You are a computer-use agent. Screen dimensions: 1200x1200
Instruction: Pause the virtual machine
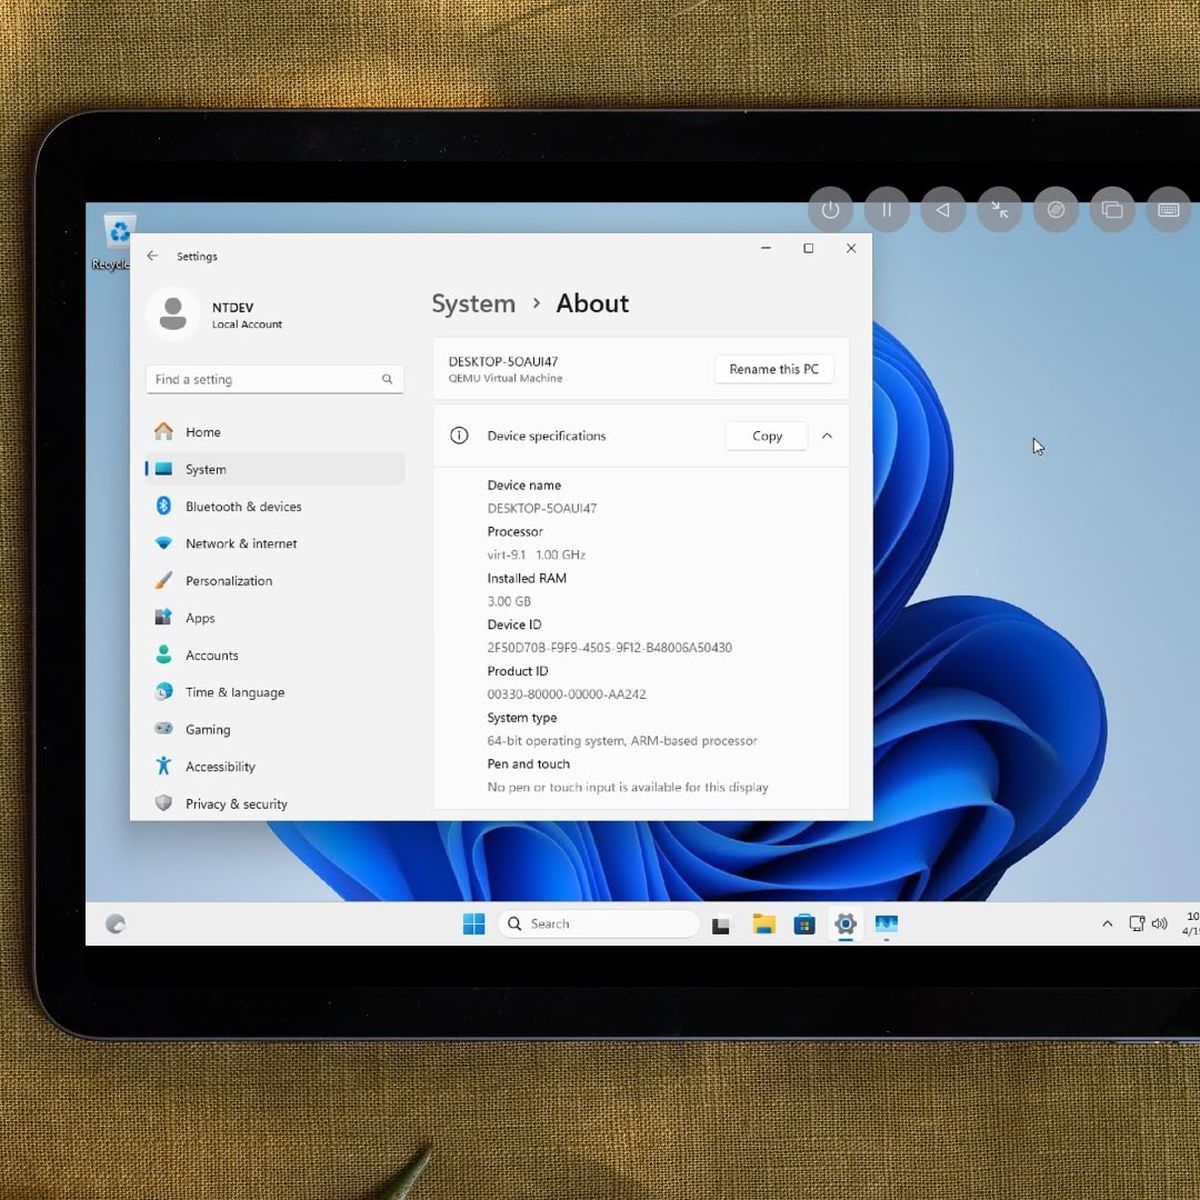coord(886,210)
